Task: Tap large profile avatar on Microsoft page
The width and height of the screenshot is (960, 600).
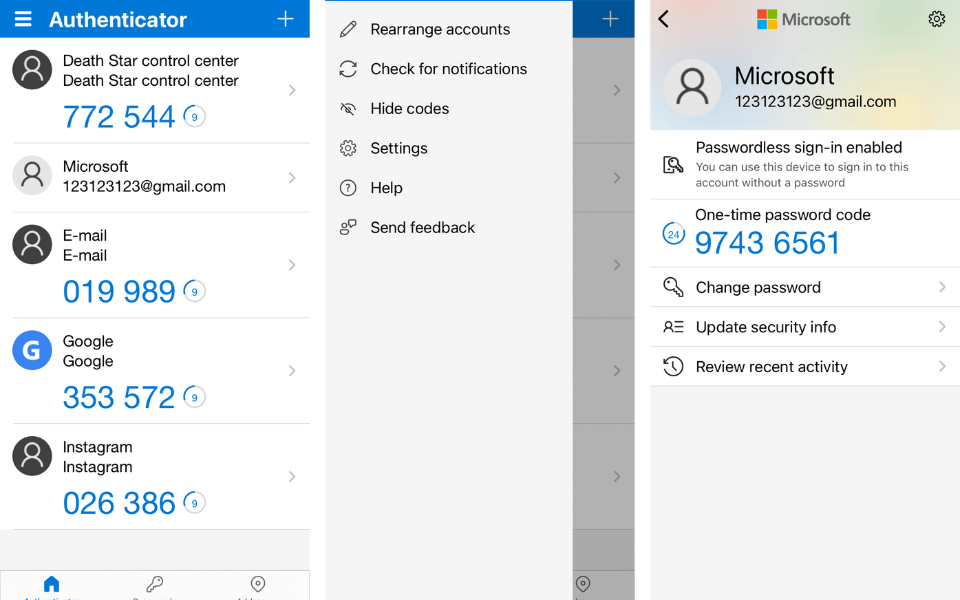Action: (x=692, y=88)
